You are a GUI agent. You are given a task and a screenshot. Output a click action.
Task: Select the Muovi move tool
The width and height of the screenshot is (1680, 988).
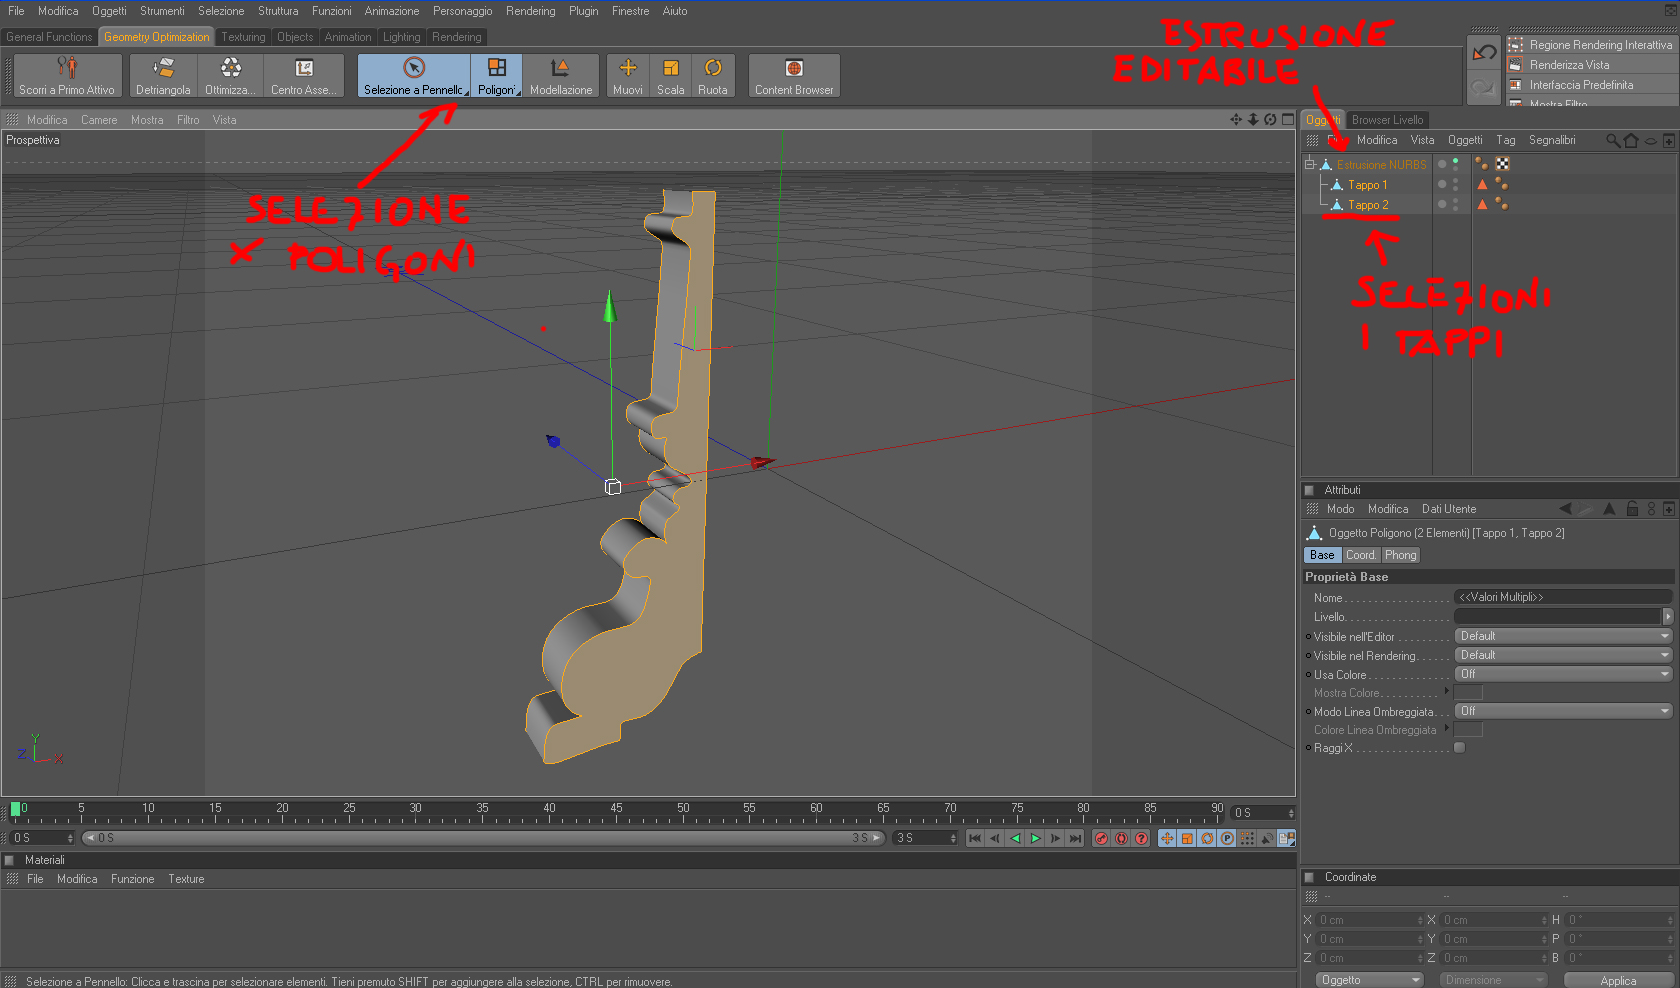[628, 76]
